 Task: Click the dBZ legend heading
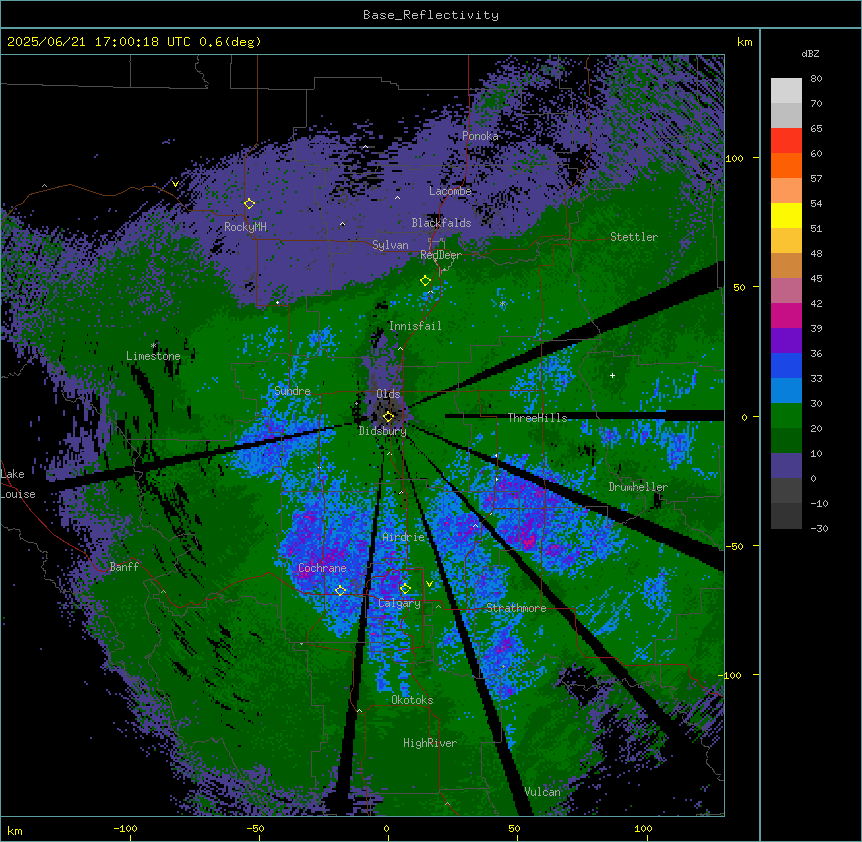pos(810,54)
